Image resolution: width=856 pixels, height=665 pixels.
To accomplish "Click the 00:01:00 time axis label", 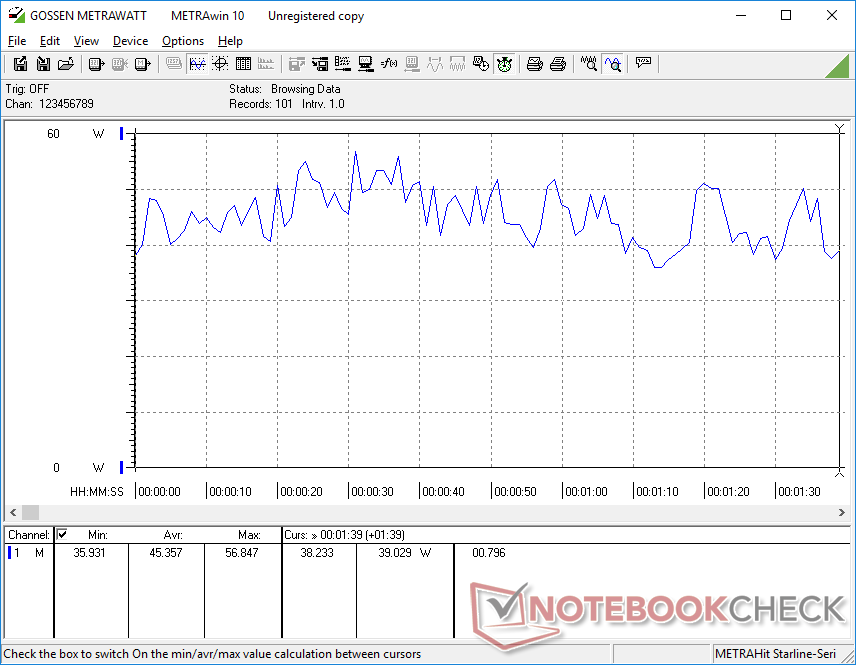I will (586, 491).
